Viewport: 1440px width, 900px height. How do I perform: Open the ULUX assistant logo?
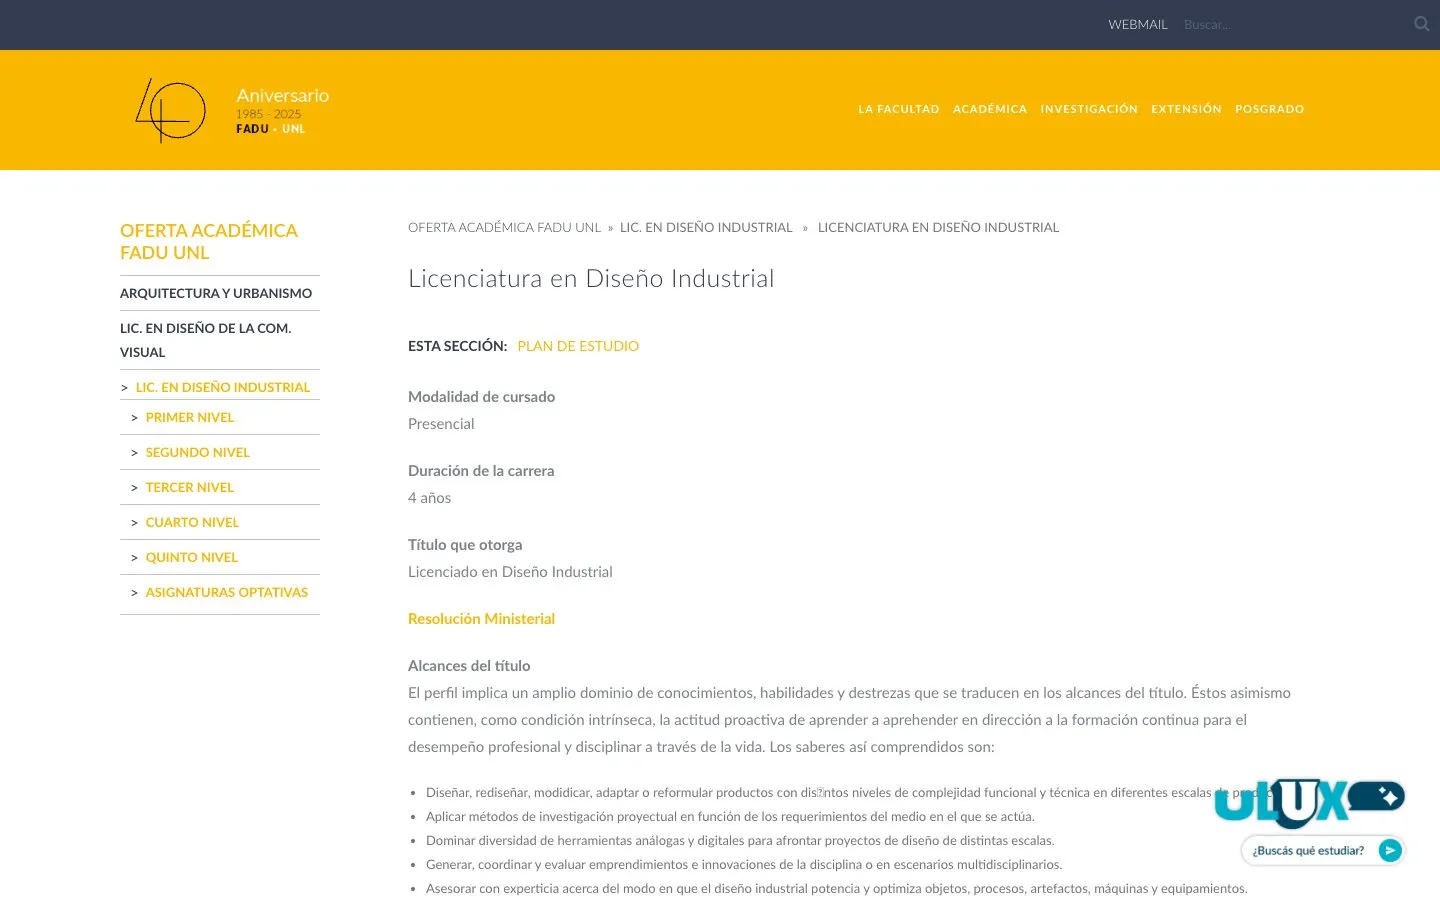(x=1309, y=802)
